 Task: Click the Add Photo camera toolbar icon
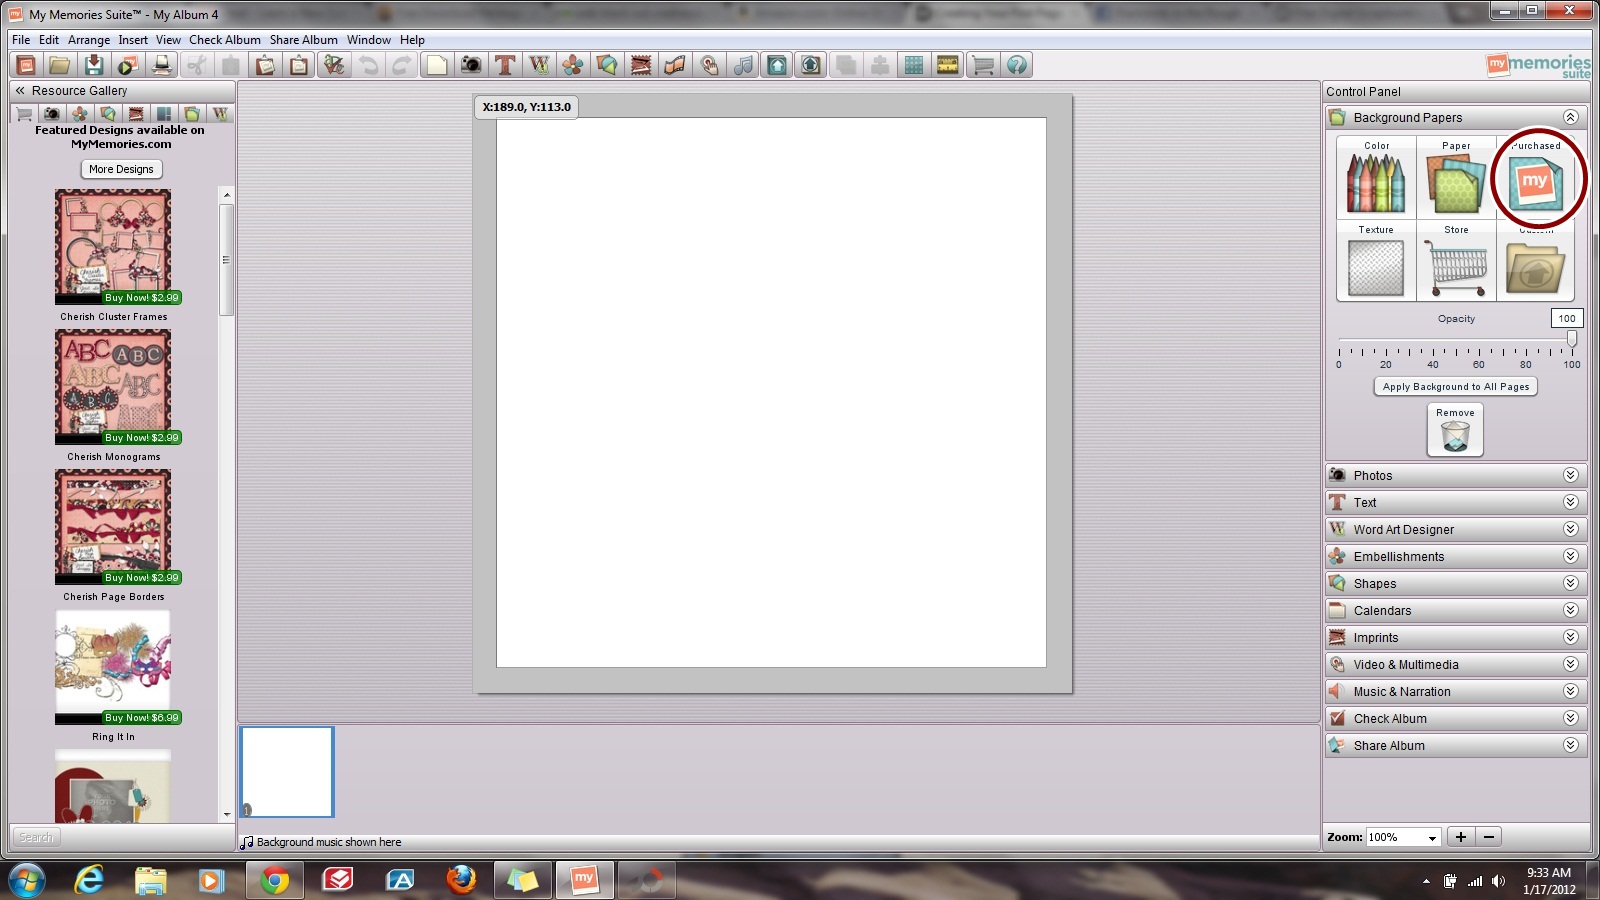click(x=470, y=65)
